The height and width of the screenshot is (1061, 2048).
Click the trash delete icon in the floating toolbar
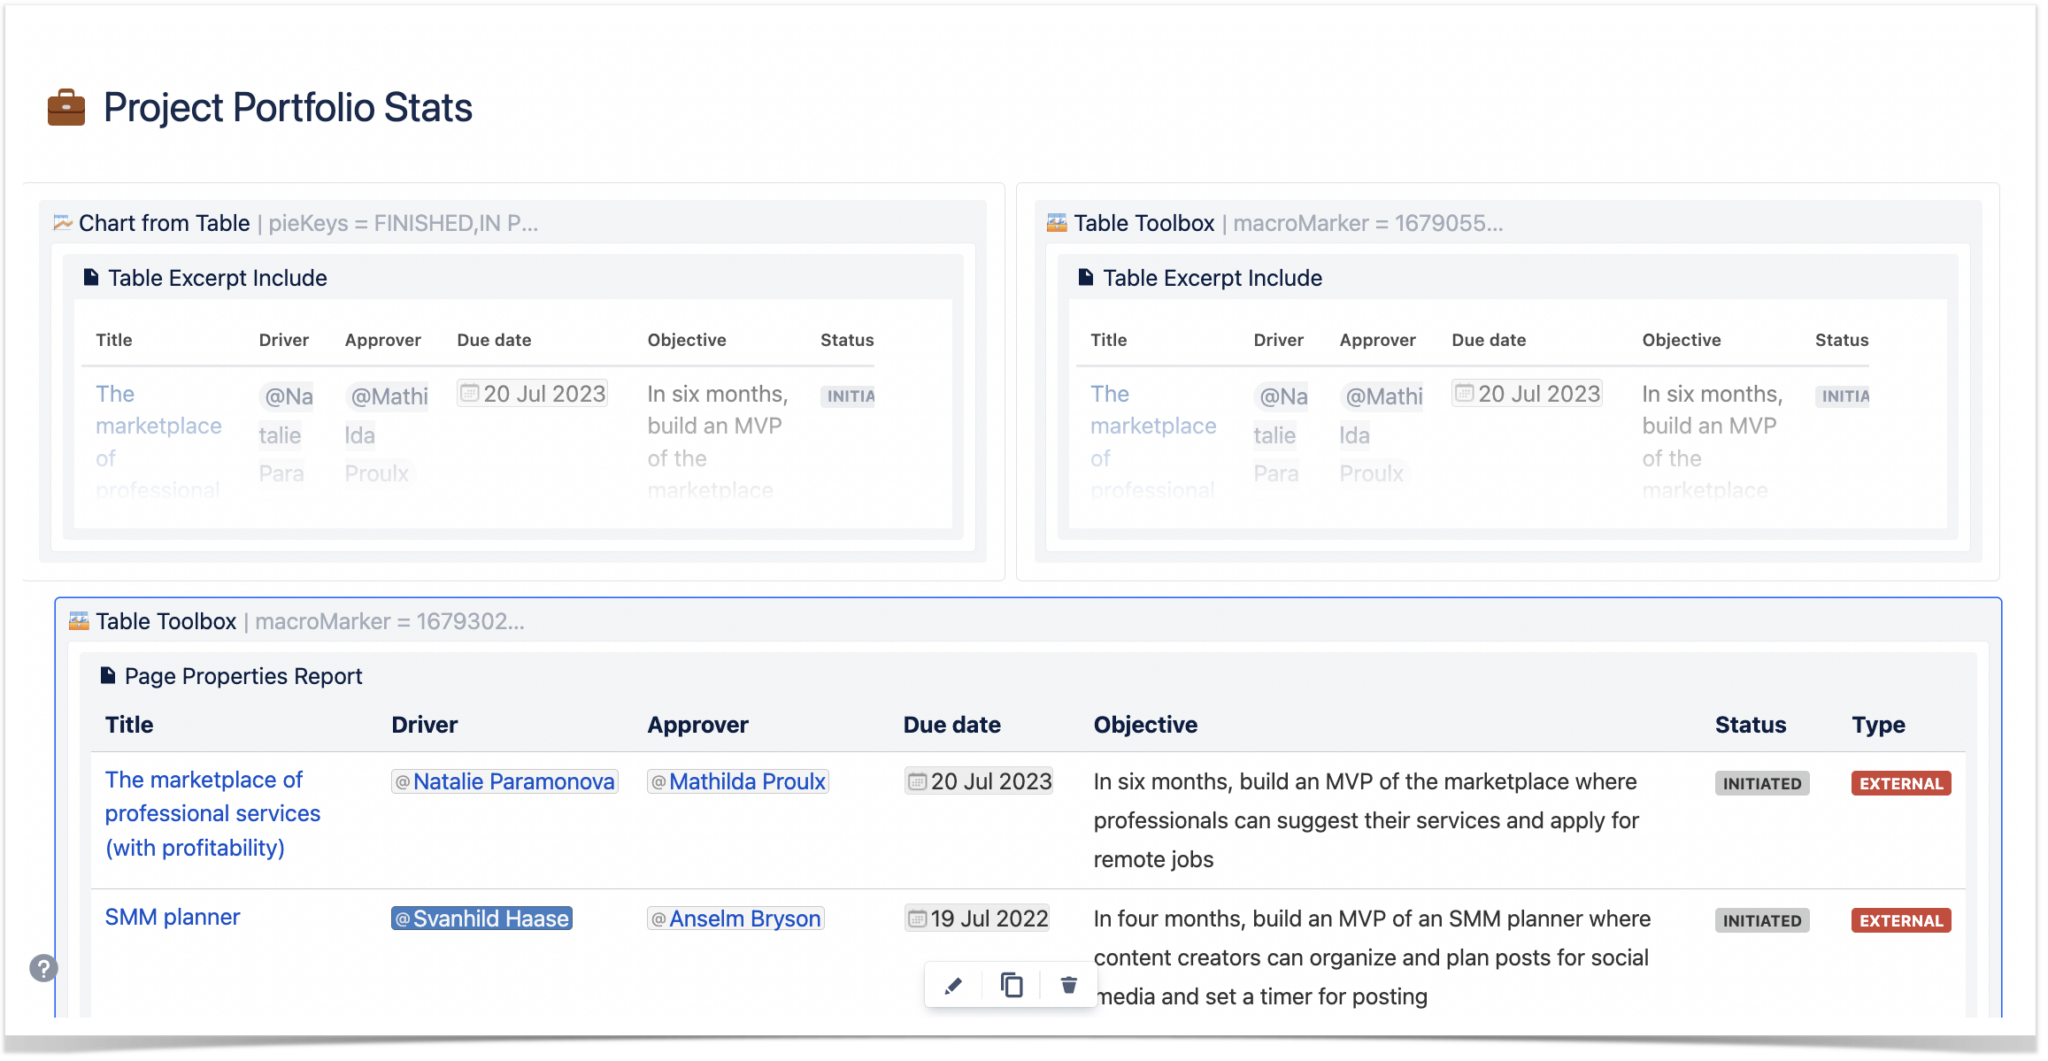point(1069,985)
